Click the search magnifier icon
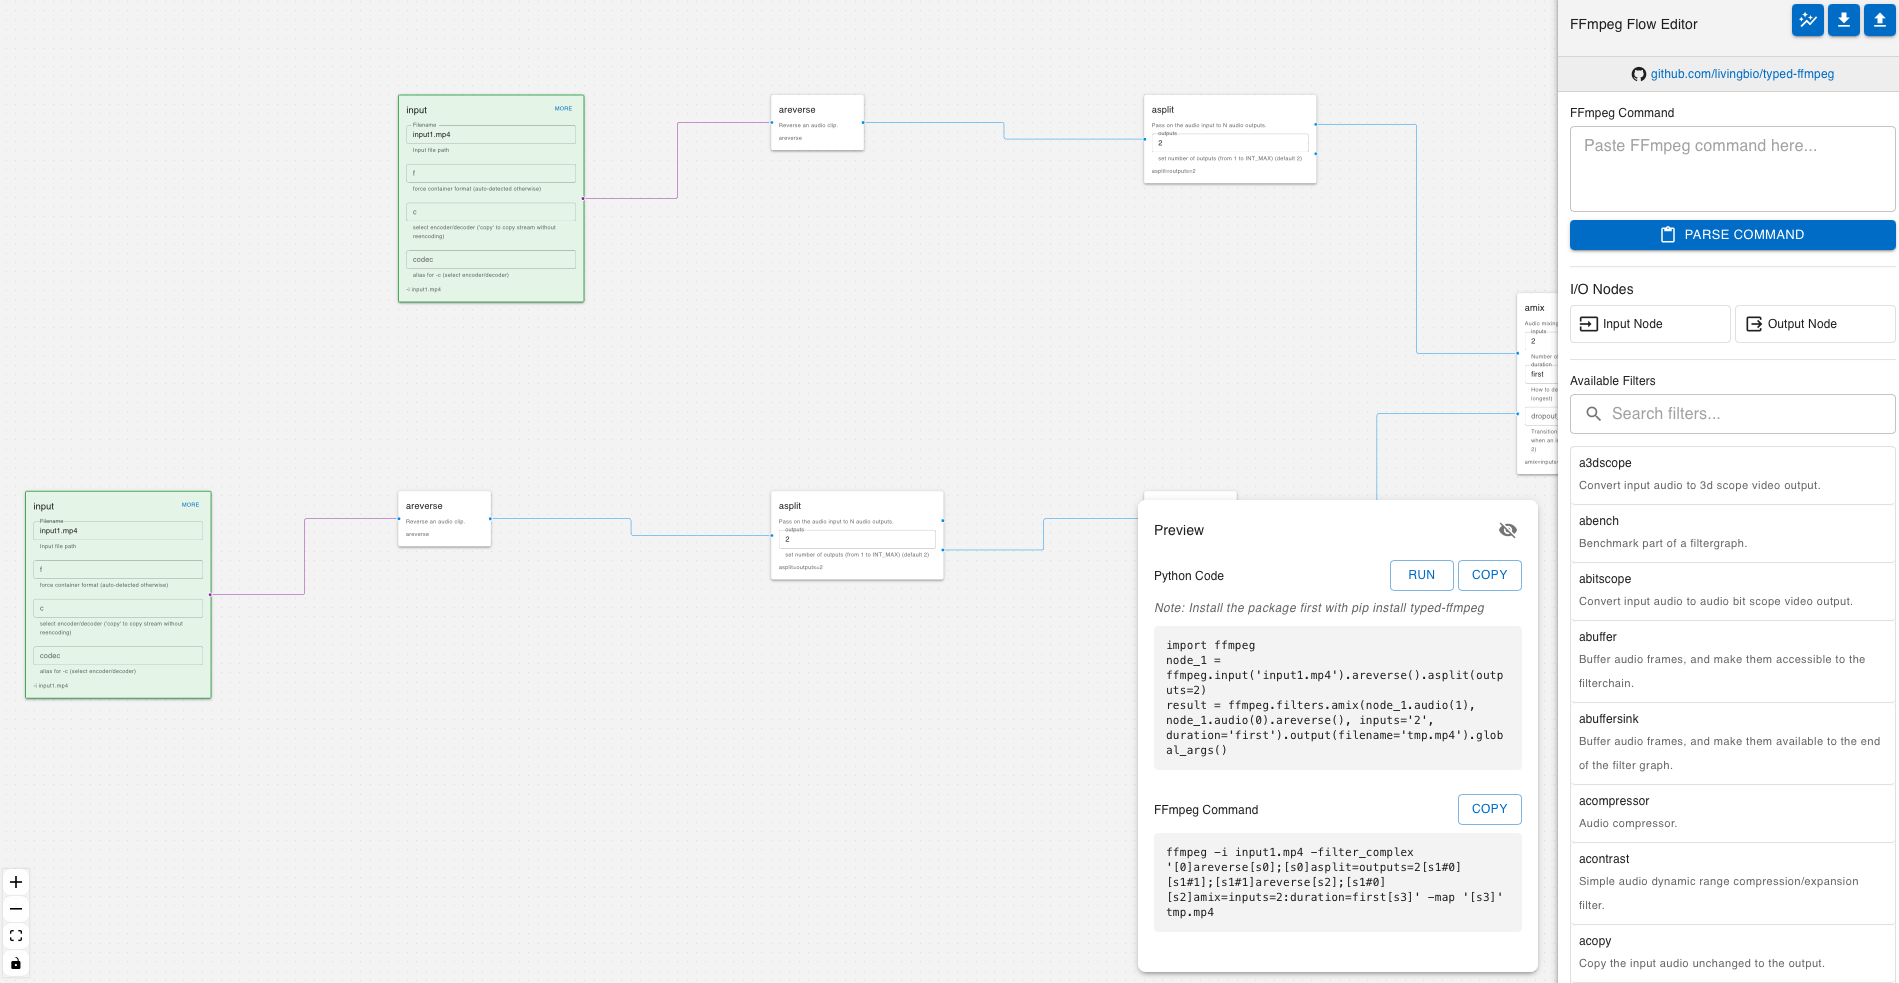Screen dimensions: 1899x983 (1593, 414)
